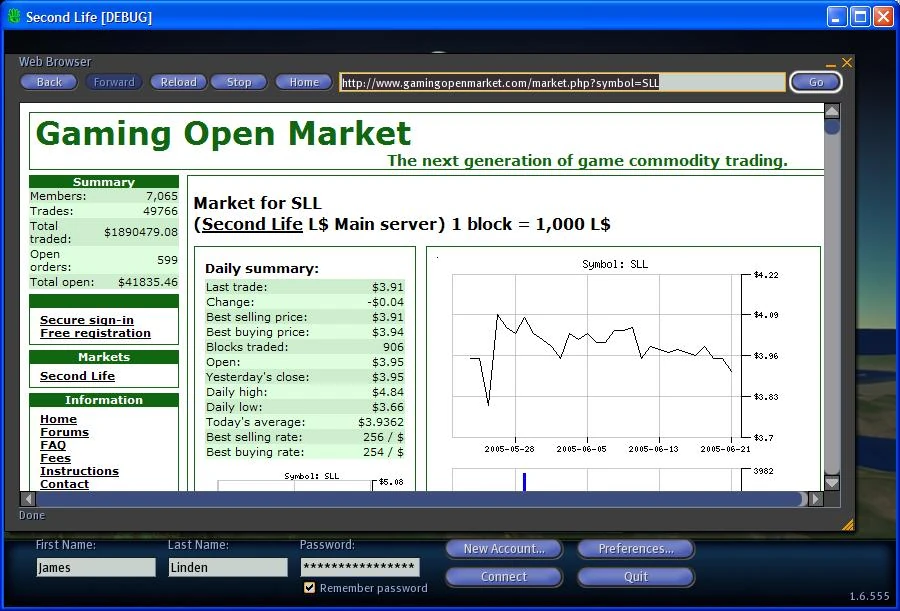Click the Daily summary heading

pyautogui.click(x=262, y=268)
